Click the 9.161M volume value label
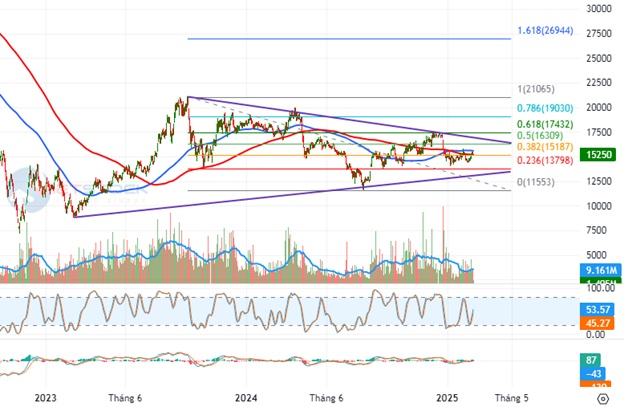Viewport: 624px width, 407px height. [x=601, y=269]
